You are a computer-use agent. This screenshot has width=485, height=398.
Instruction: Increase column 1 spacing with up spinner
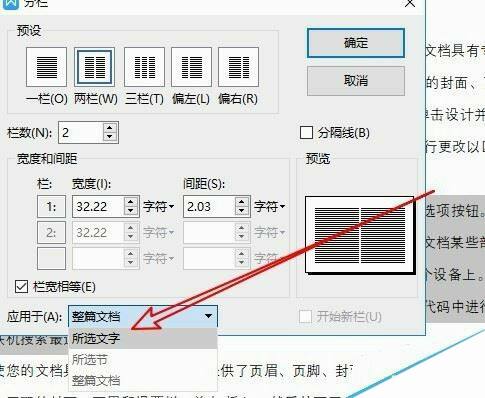pos(242,202)
